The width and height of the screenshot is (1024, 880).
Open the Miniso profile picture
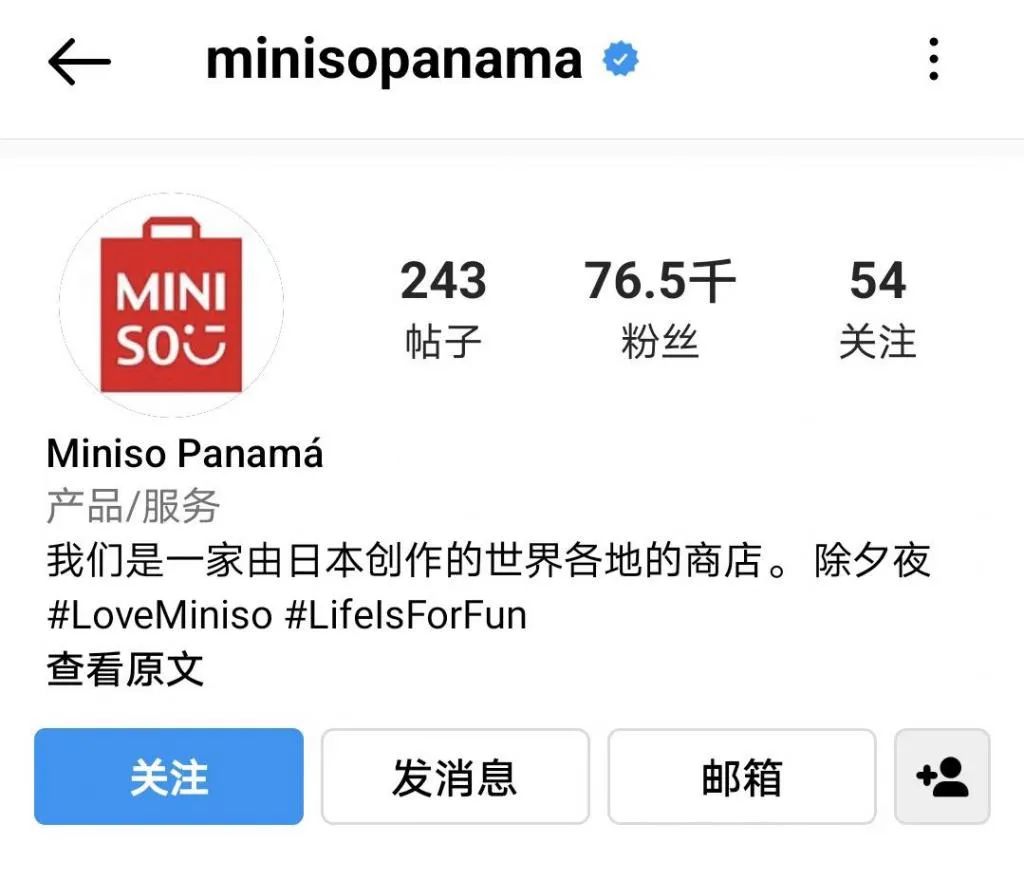(x=171, y=305)
